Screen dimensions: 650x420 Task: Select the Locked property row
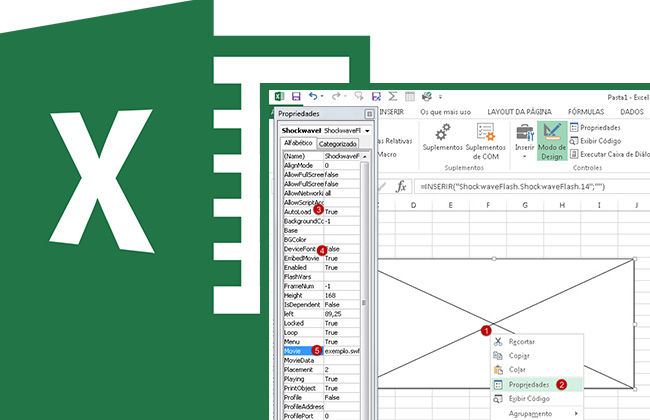[x=321, y=323]
